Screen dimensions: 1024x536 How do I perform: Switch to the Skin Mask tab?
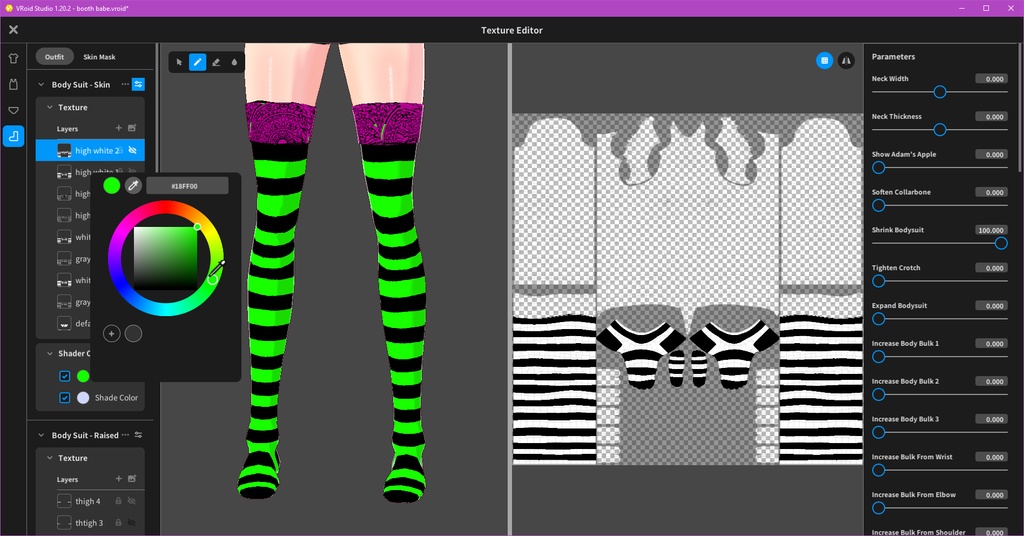pyautogui.click(x=99, y=57)
